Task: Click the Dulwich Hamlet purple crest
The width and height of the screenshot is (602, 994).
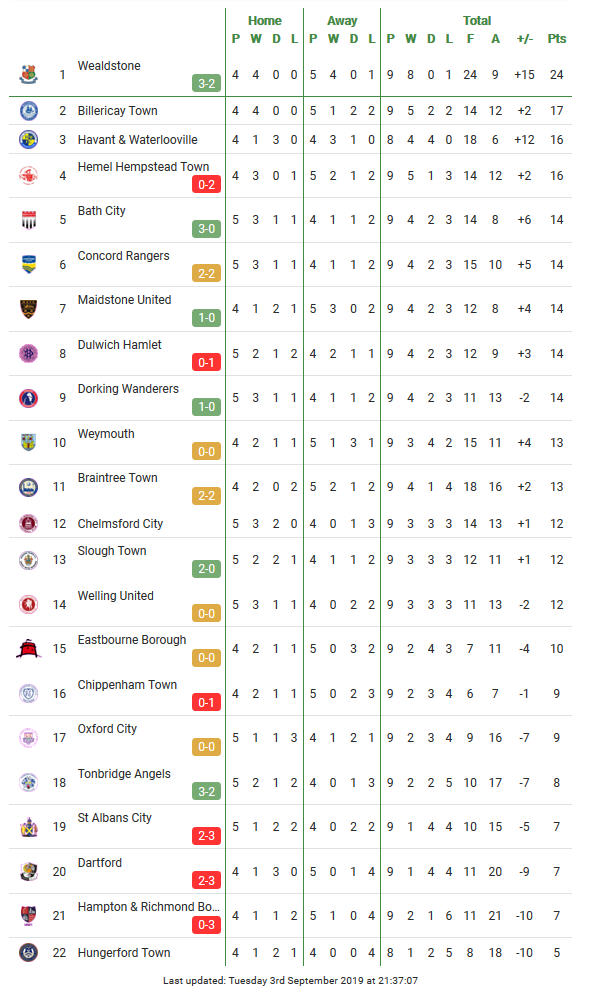Action: [29, 354]
